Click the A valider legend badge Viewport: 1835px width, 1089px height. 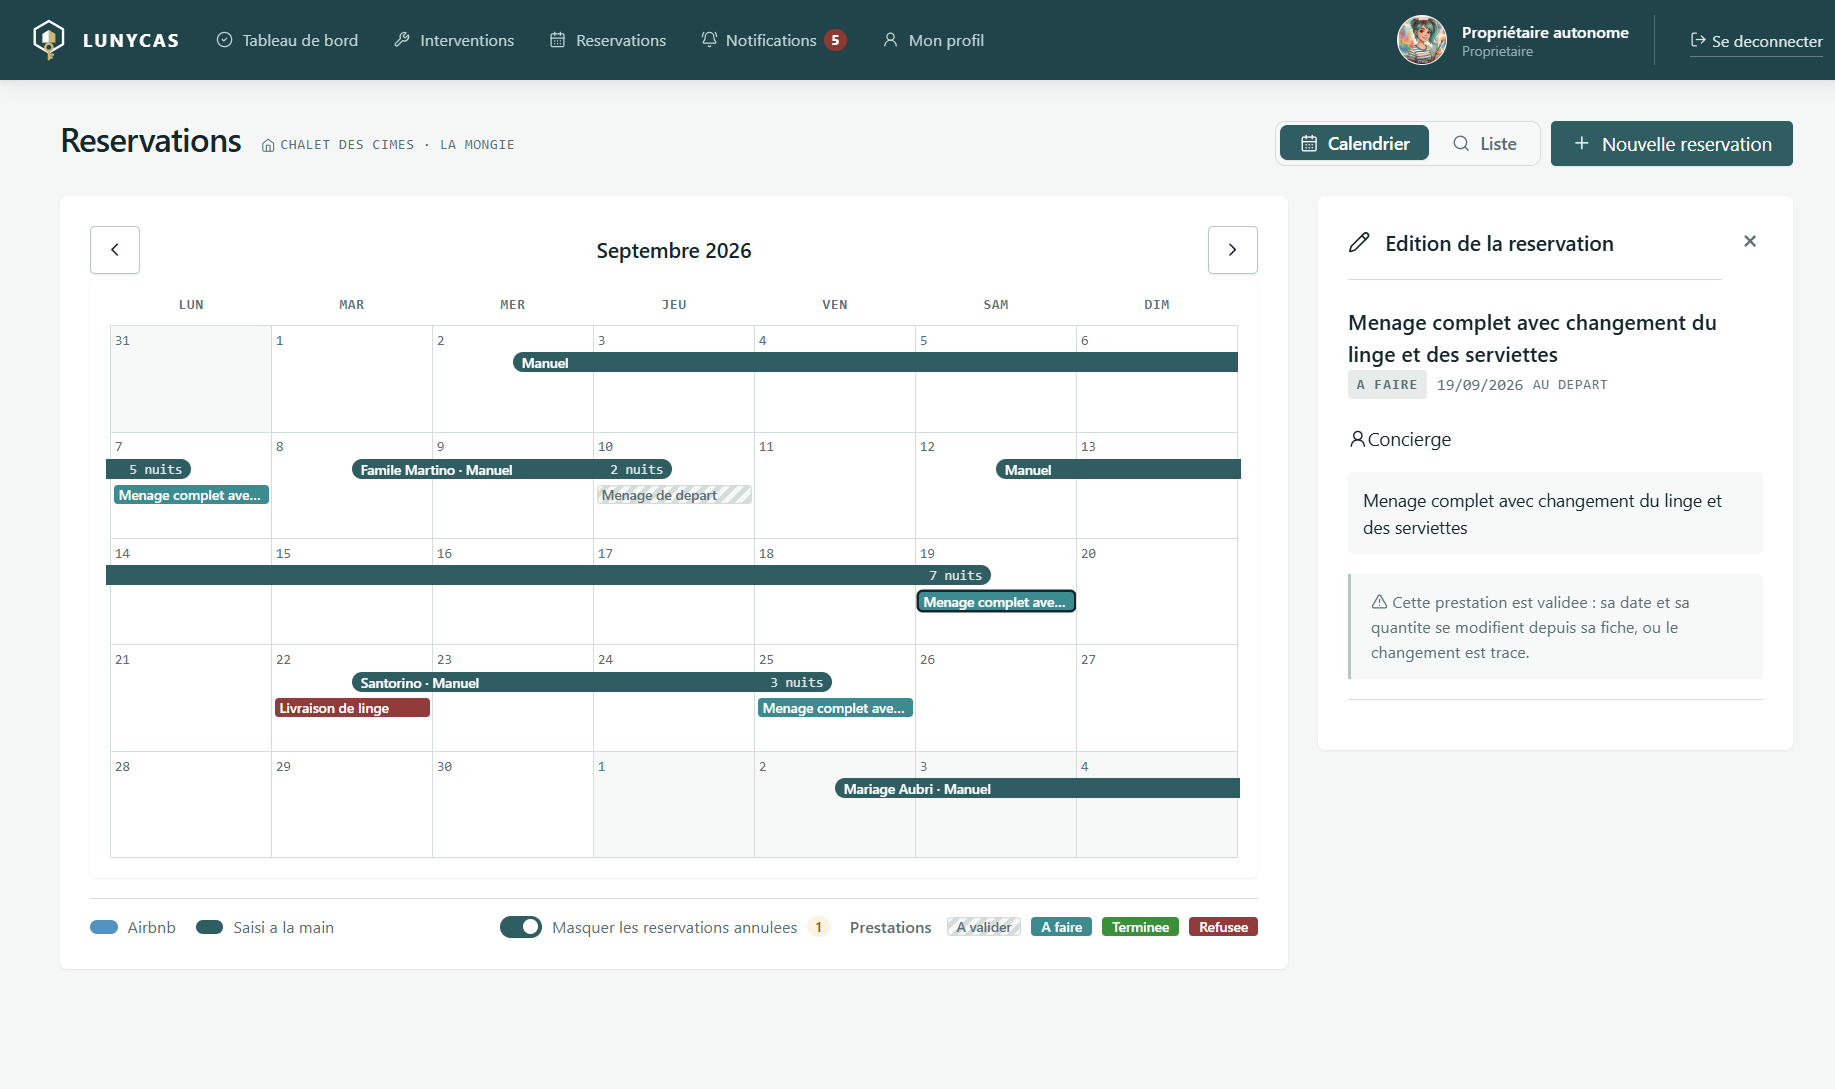pos(984,927)
